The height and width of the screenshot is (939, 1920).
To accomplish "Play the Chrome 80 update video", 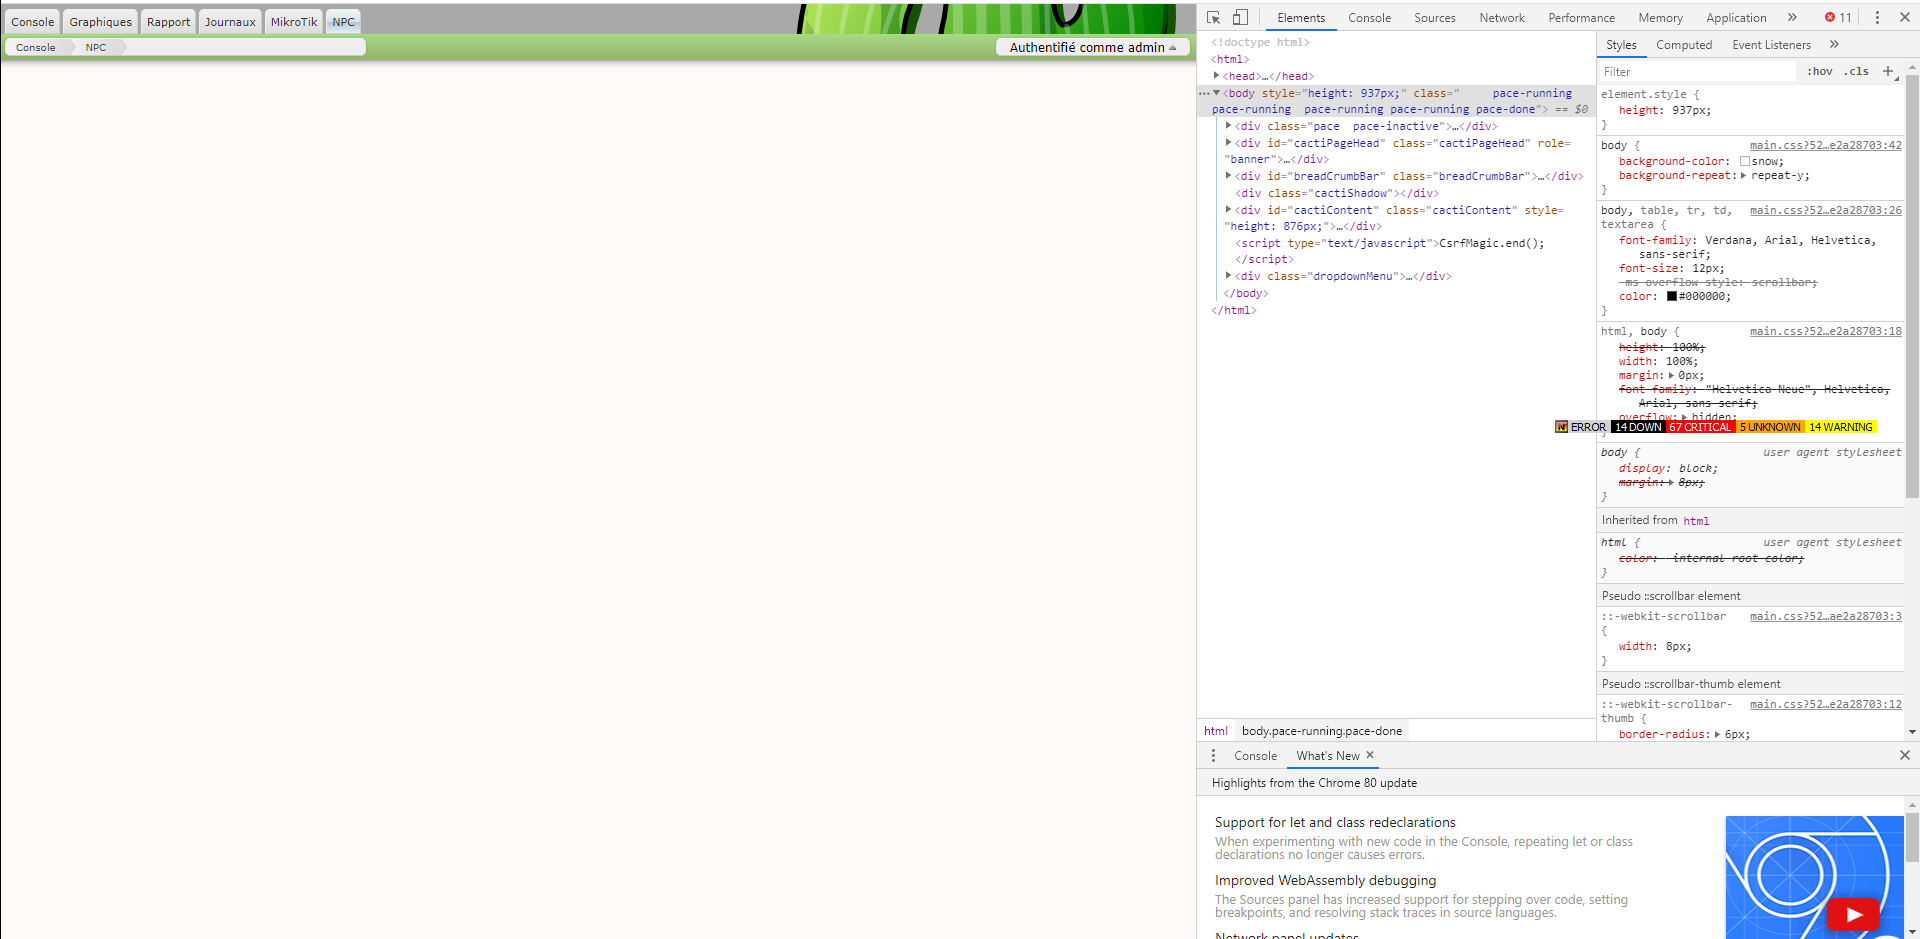I will click(x=1854, y=914).
